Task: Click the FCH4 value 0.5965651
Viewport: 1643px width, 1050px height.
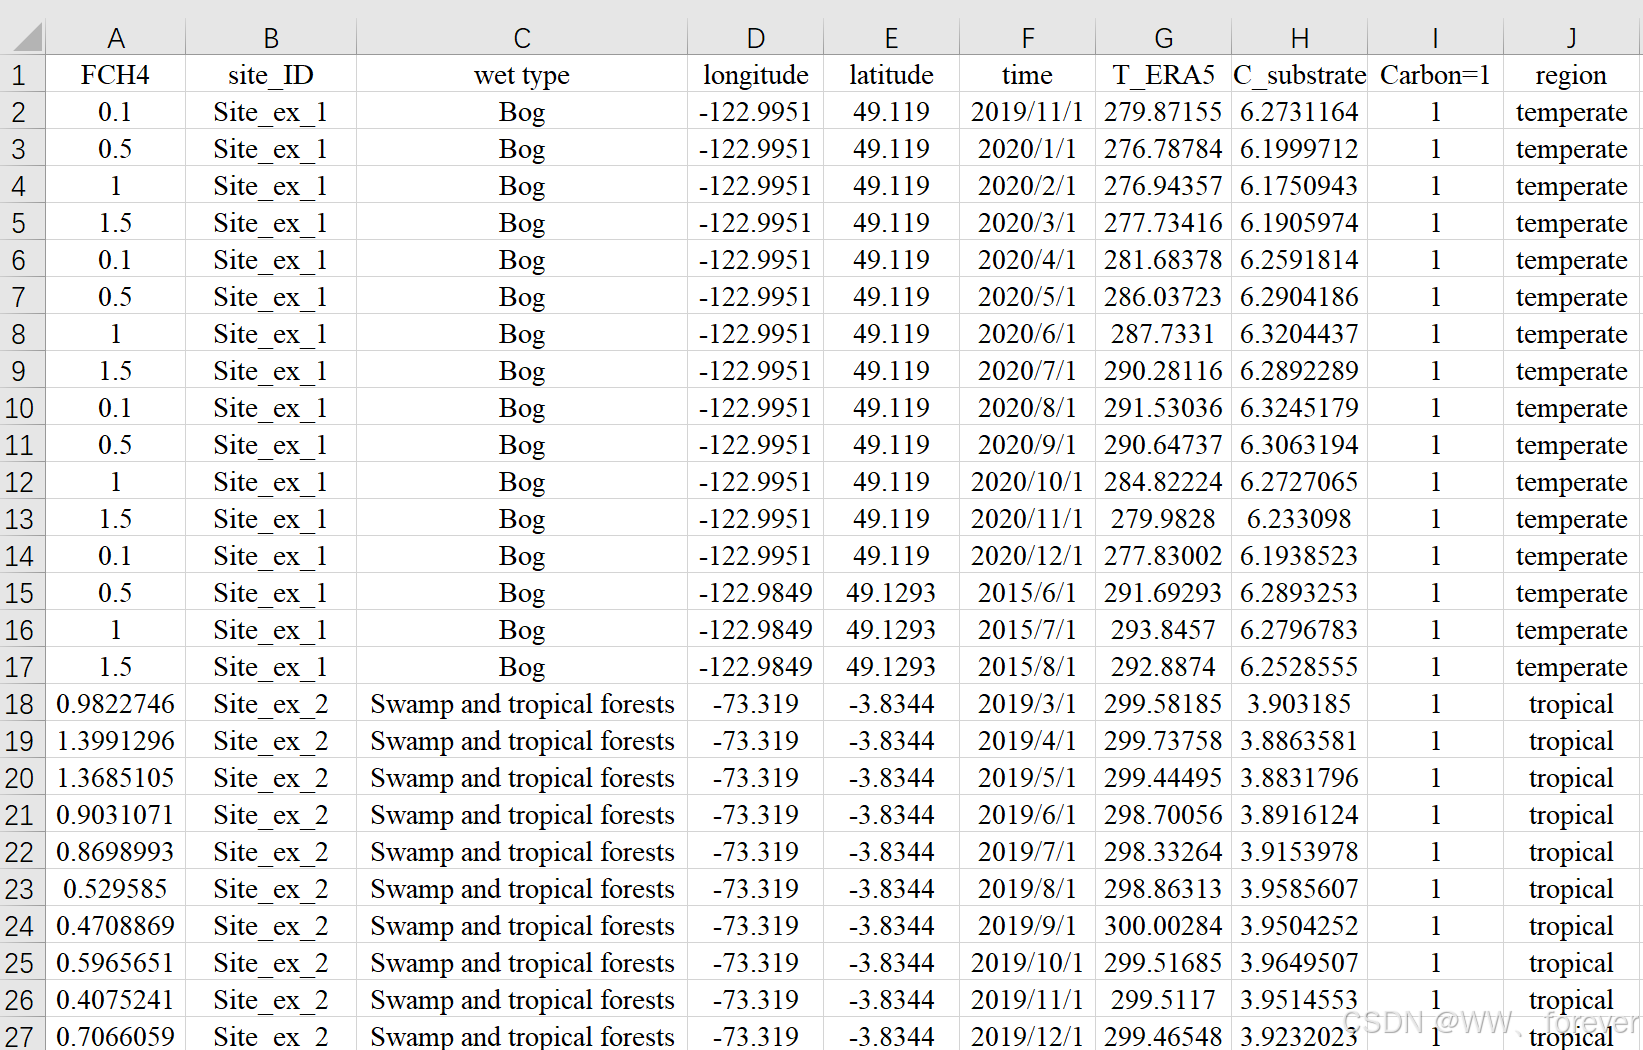Action: tap(116, 962)
